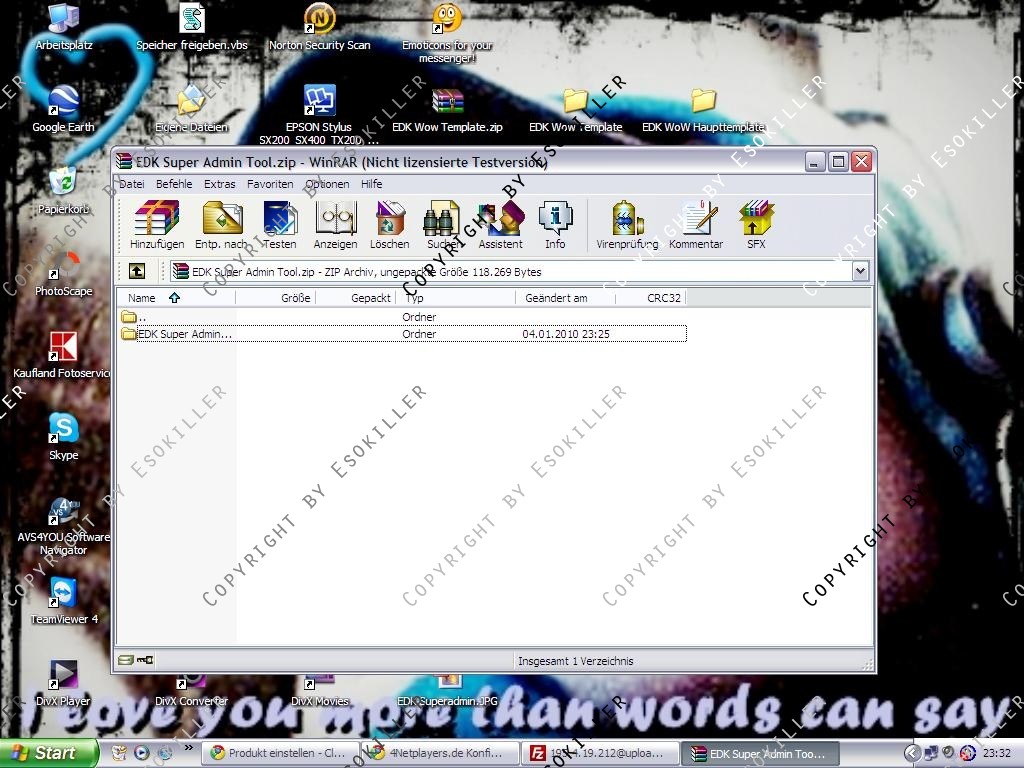
Task: Expand hidden system tray icons arrow
Action: [x=912, y=753]
